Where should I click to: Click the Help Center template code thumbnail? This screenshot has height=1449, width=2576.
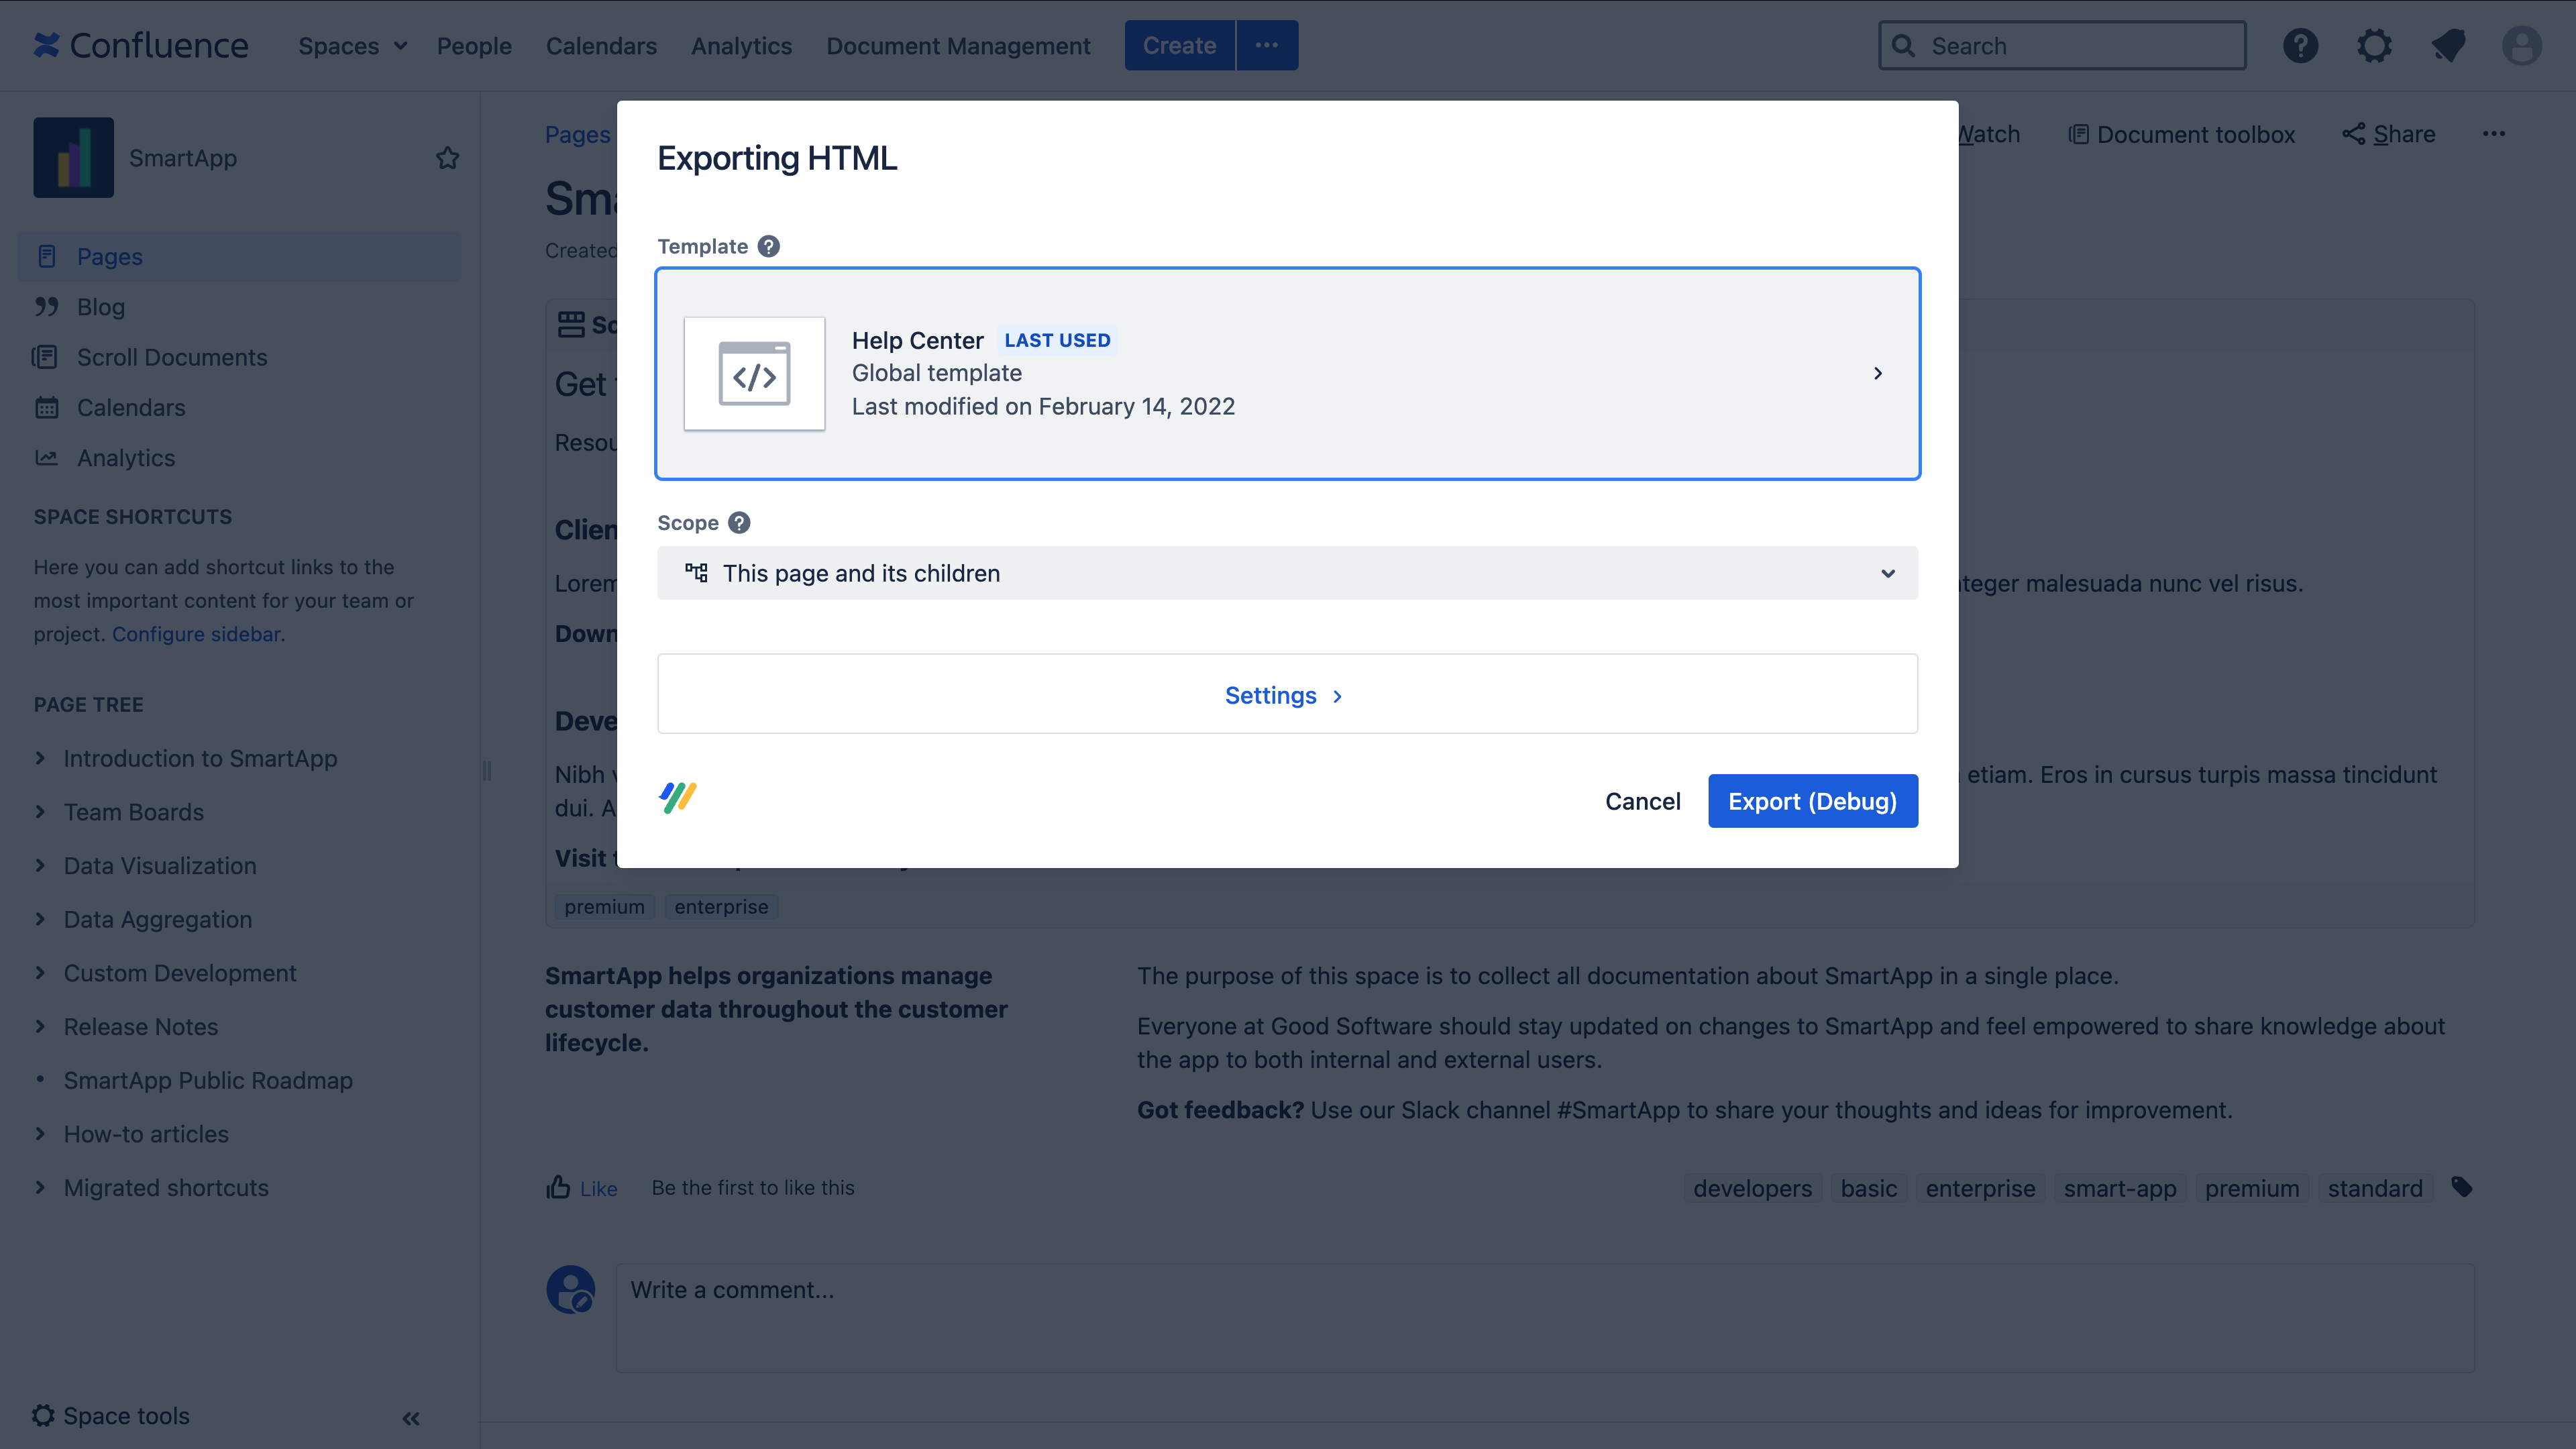(754, 374)
